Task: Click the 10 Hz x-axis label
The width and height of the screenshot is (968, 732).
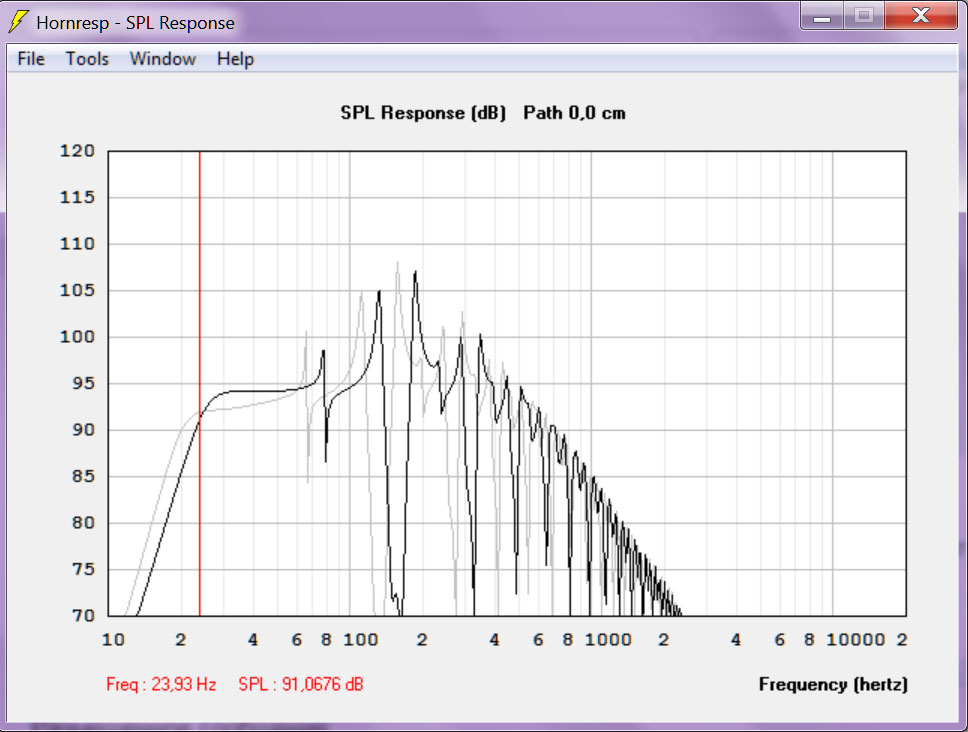Action: 113,639
